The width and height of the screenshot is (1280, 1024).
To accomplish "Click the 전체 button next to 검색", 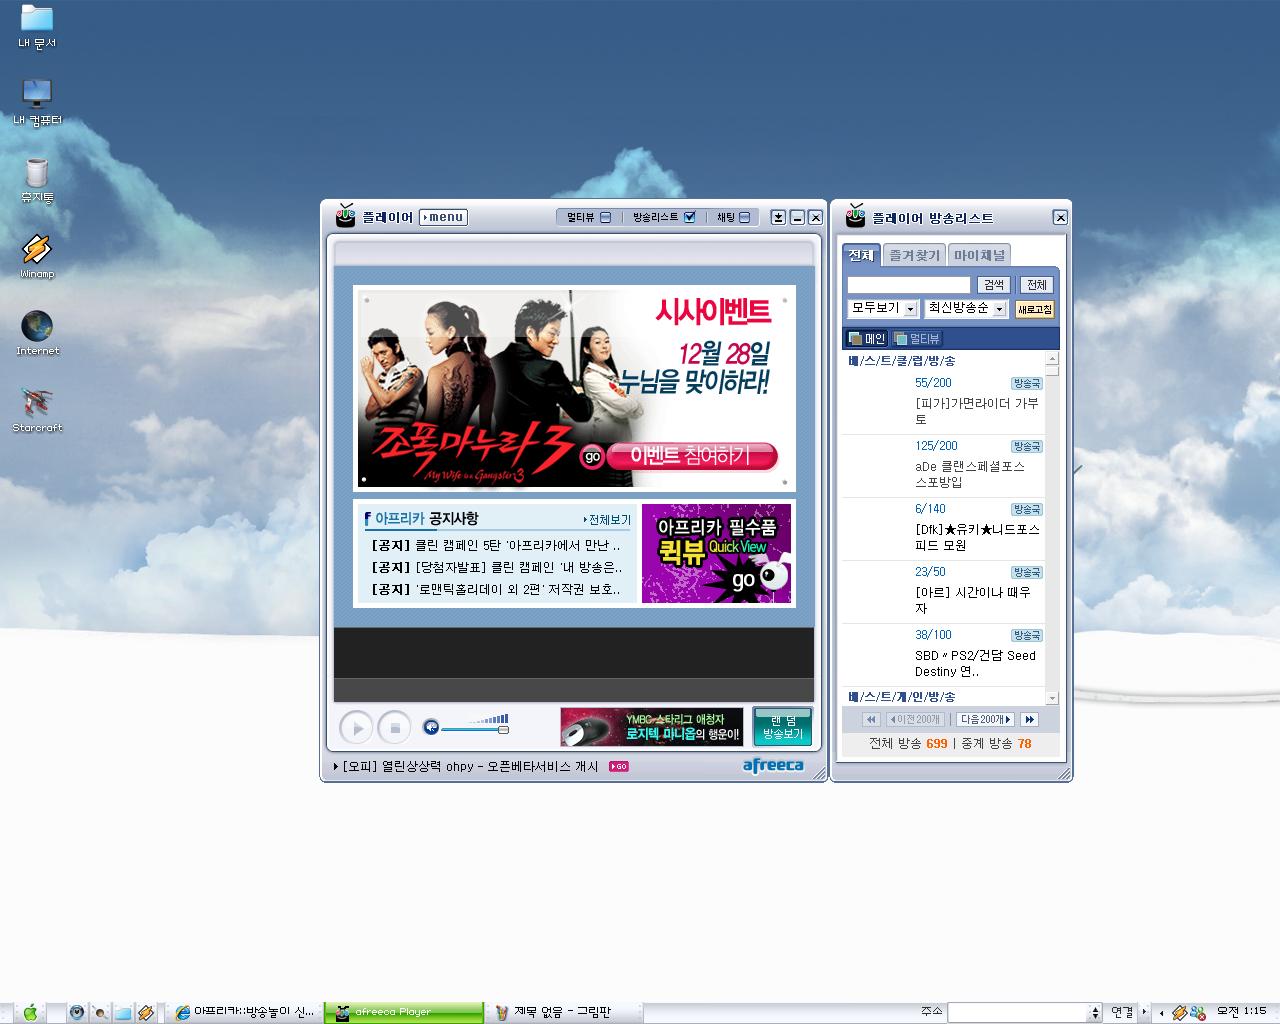I will coord(1036,285).
